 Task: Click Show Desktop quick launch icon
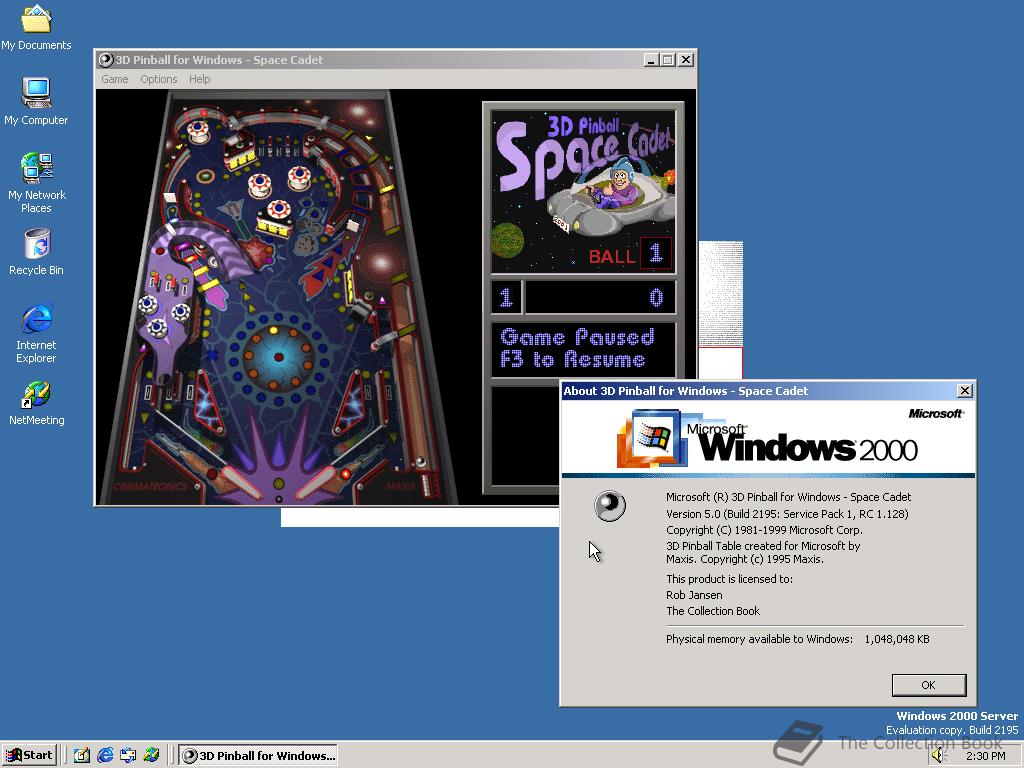coord(82,755)
